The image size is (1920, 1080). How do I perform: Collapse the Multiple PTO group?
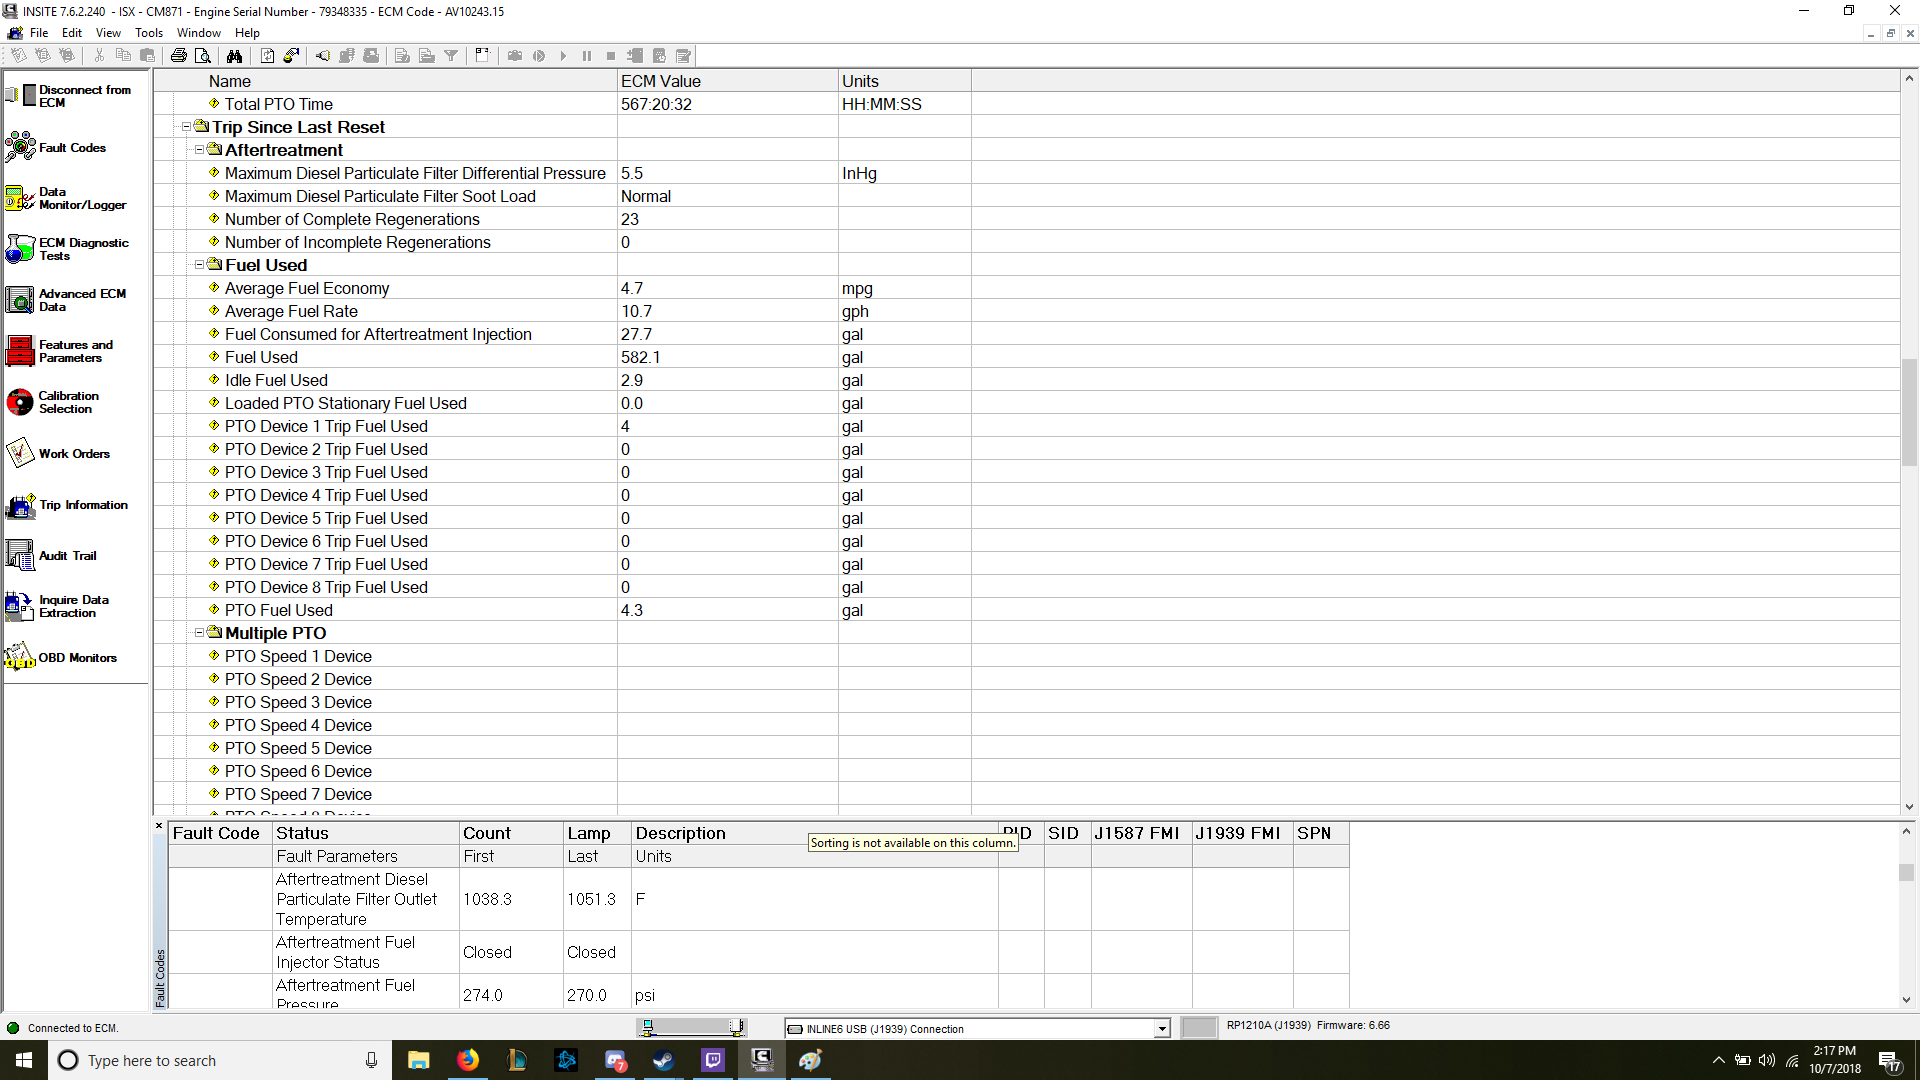point(199,633)
